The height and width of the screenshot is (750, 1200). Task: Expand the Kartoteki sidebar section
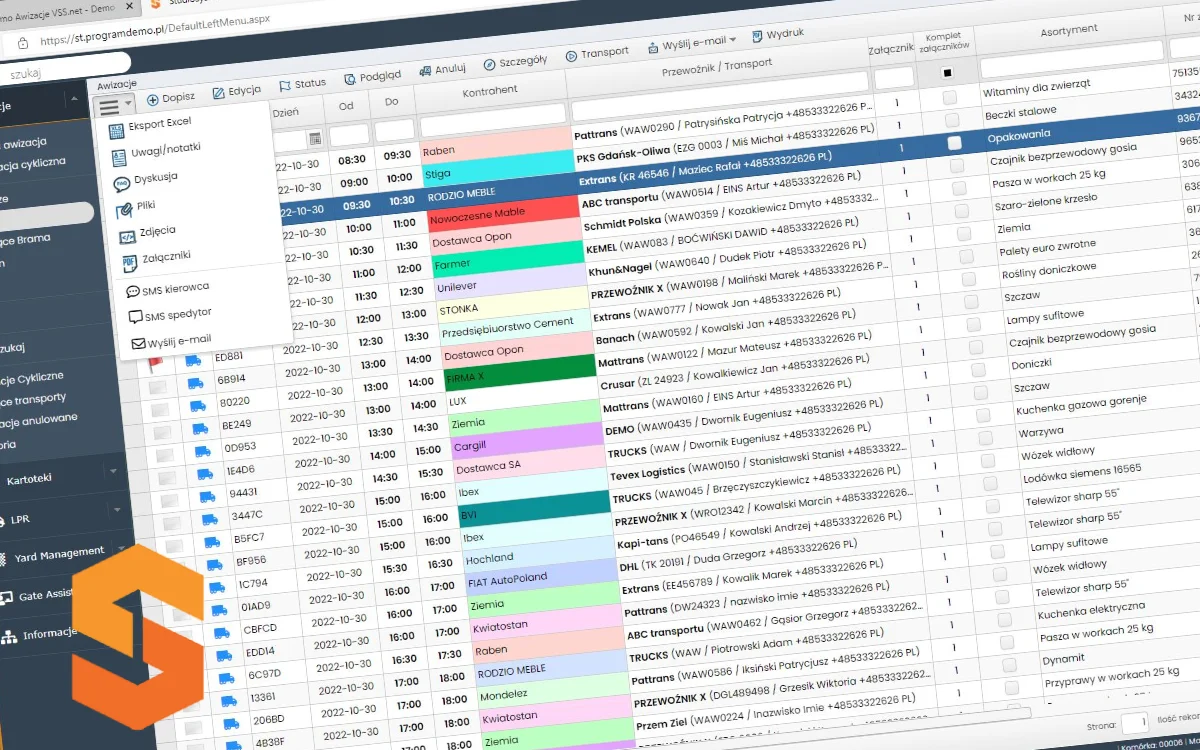[x=113, y=471]
